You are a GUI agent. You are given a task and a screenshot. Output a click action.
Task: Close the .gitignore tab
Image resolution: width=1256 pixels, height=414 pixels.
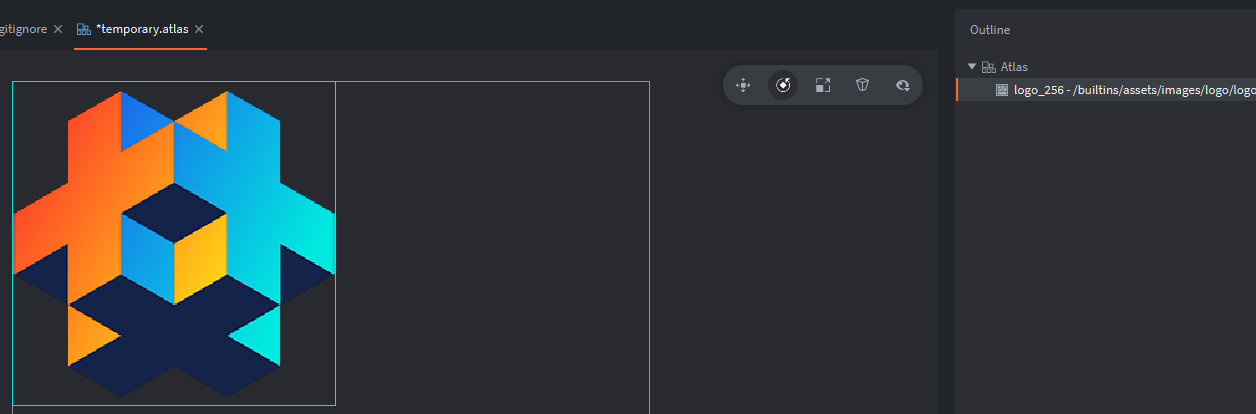(58, 29)
